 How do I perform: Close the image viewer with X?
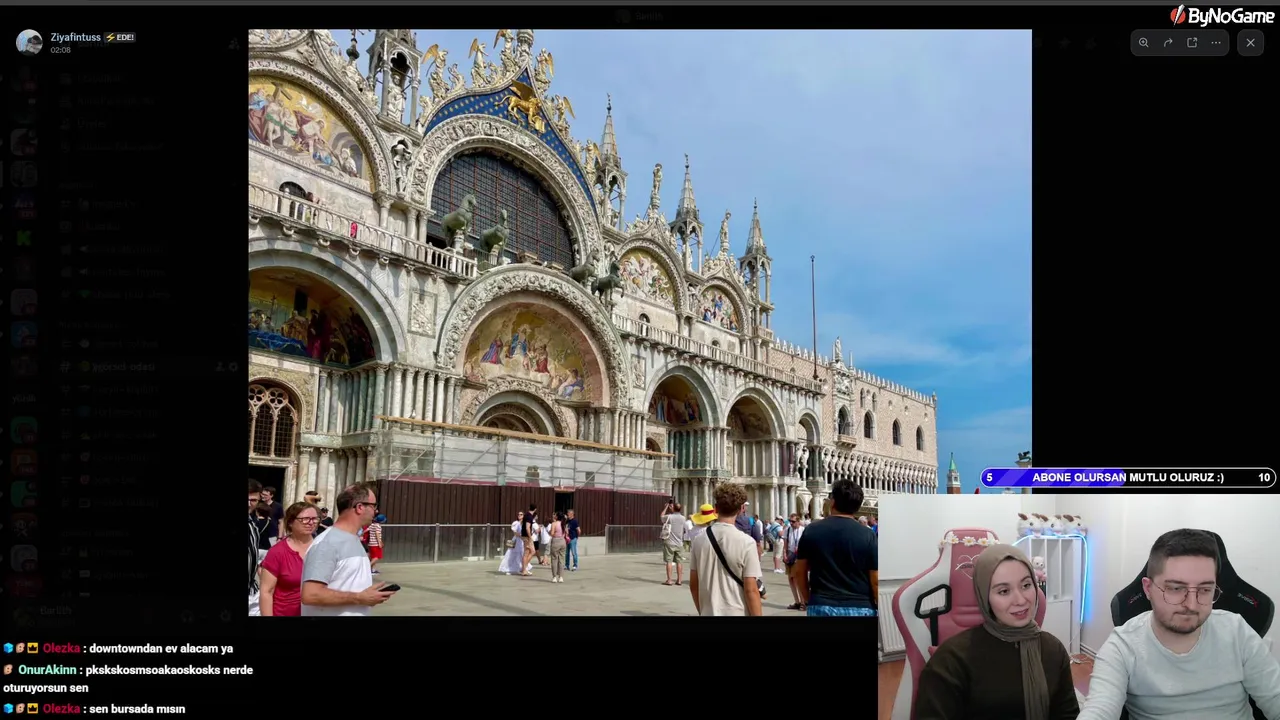pyautogui.click(x=1250, y=43)
